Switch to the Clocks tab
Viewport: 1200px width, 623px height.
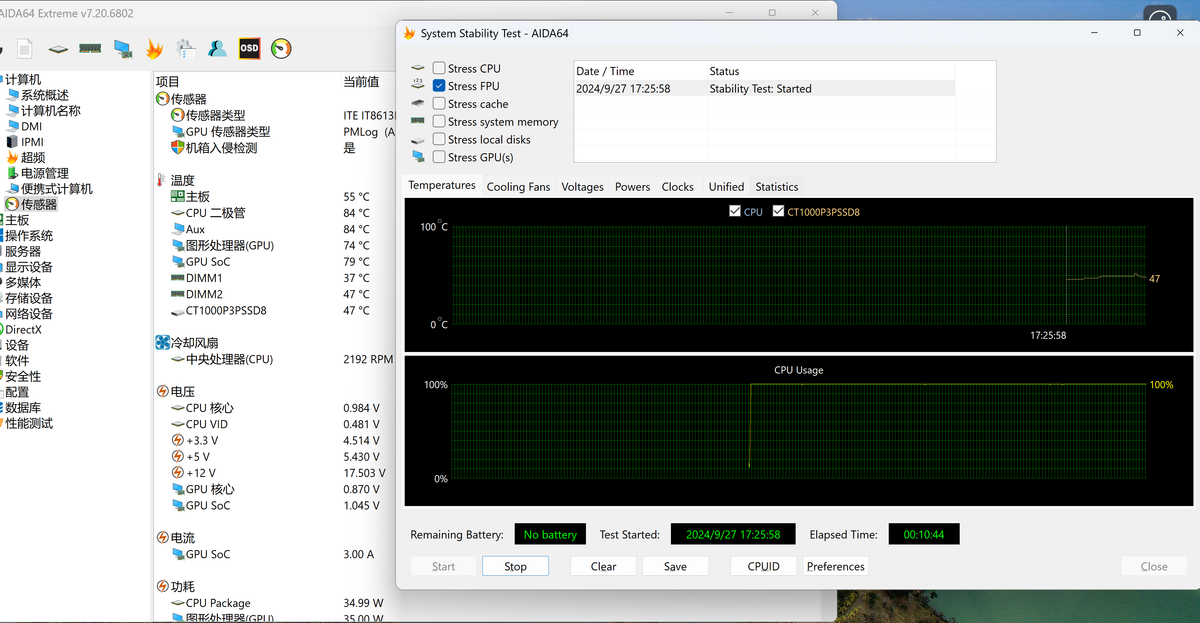(x=677, y=187)
